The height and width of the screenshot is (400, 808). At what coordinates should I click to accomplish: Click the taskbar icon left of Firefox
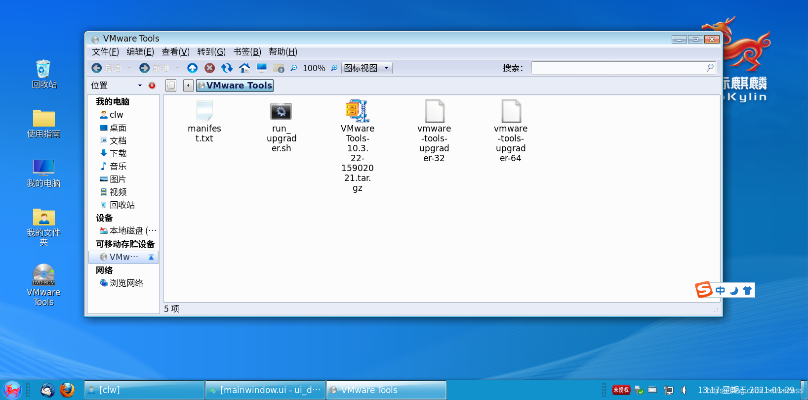point(48,390)
